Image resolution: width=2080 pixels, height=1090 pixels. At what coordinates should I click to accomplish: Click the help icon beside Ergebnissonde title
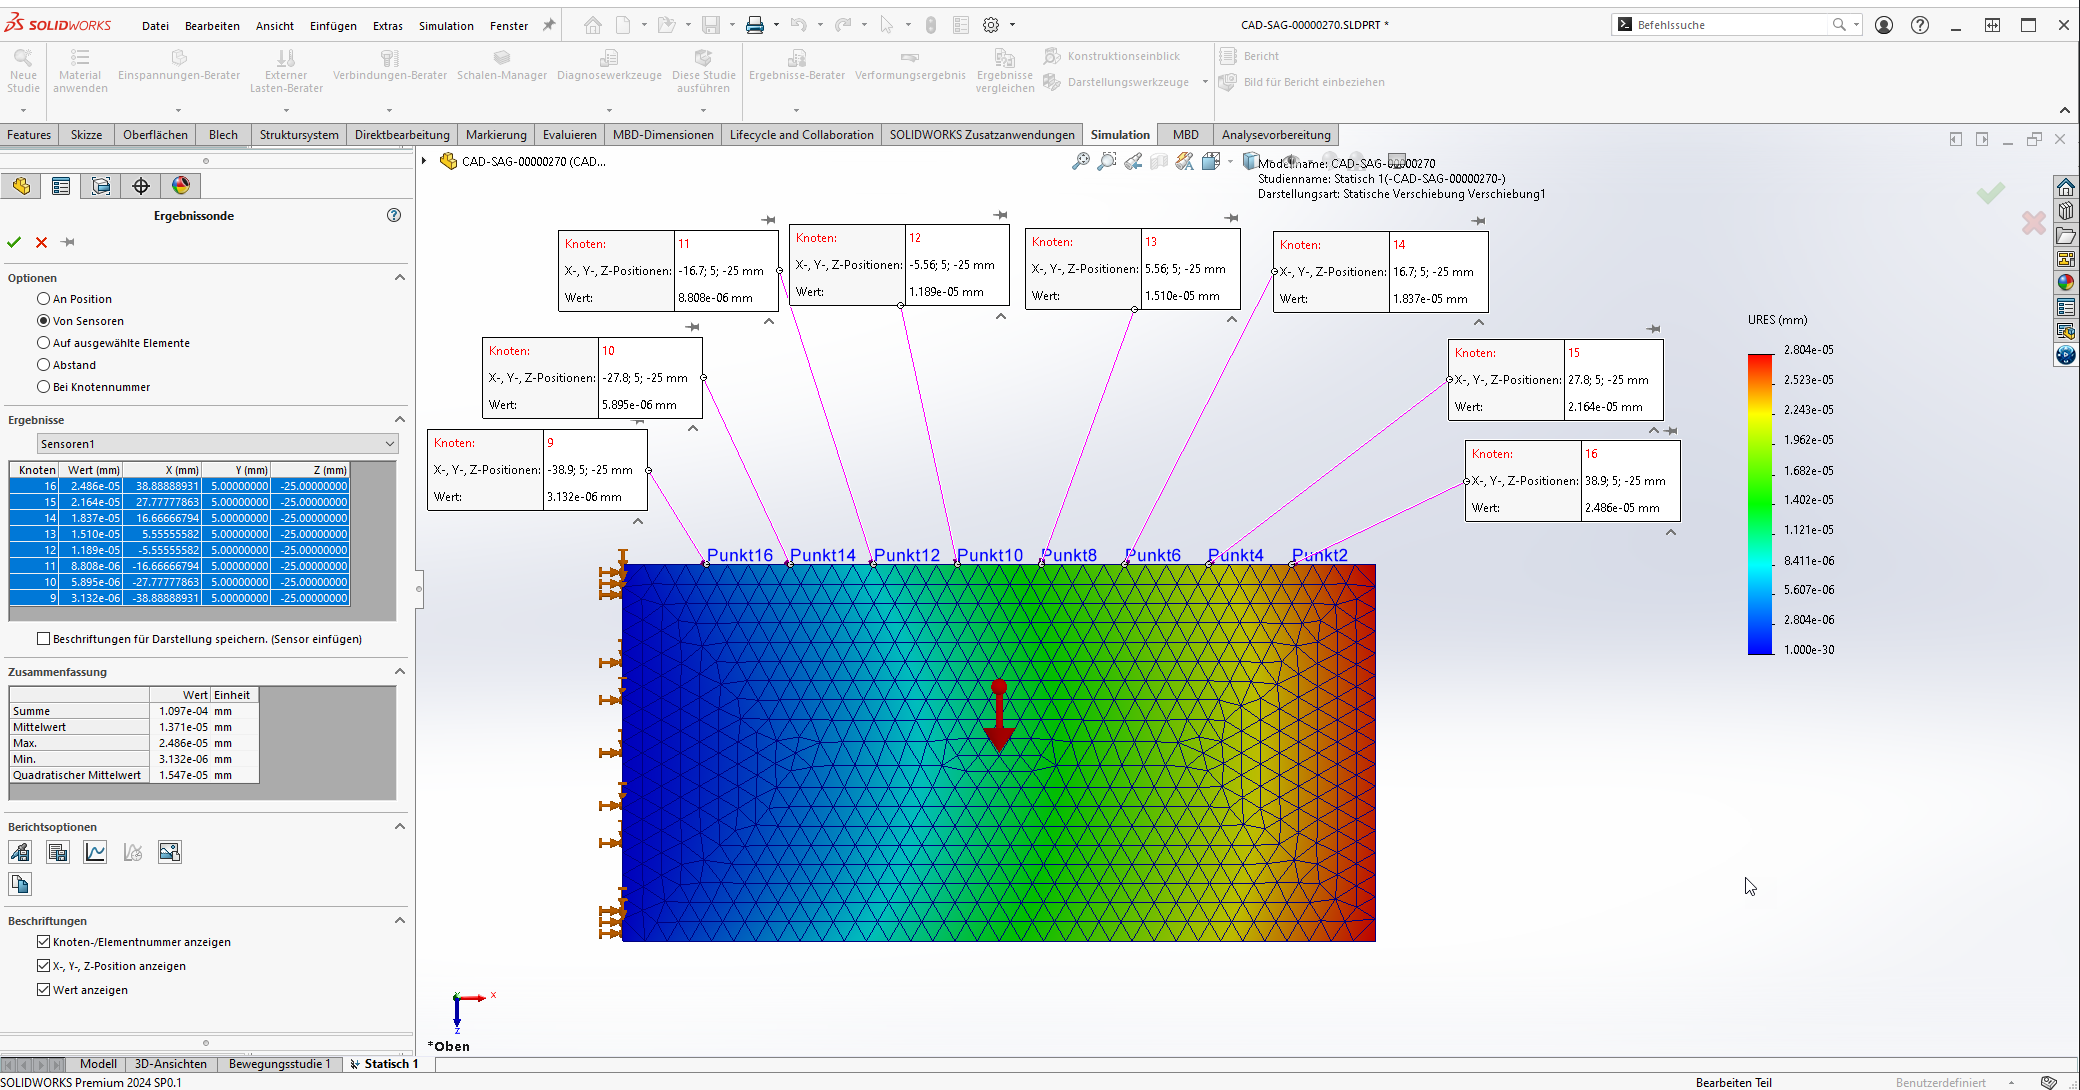click(x=394, y=215)
